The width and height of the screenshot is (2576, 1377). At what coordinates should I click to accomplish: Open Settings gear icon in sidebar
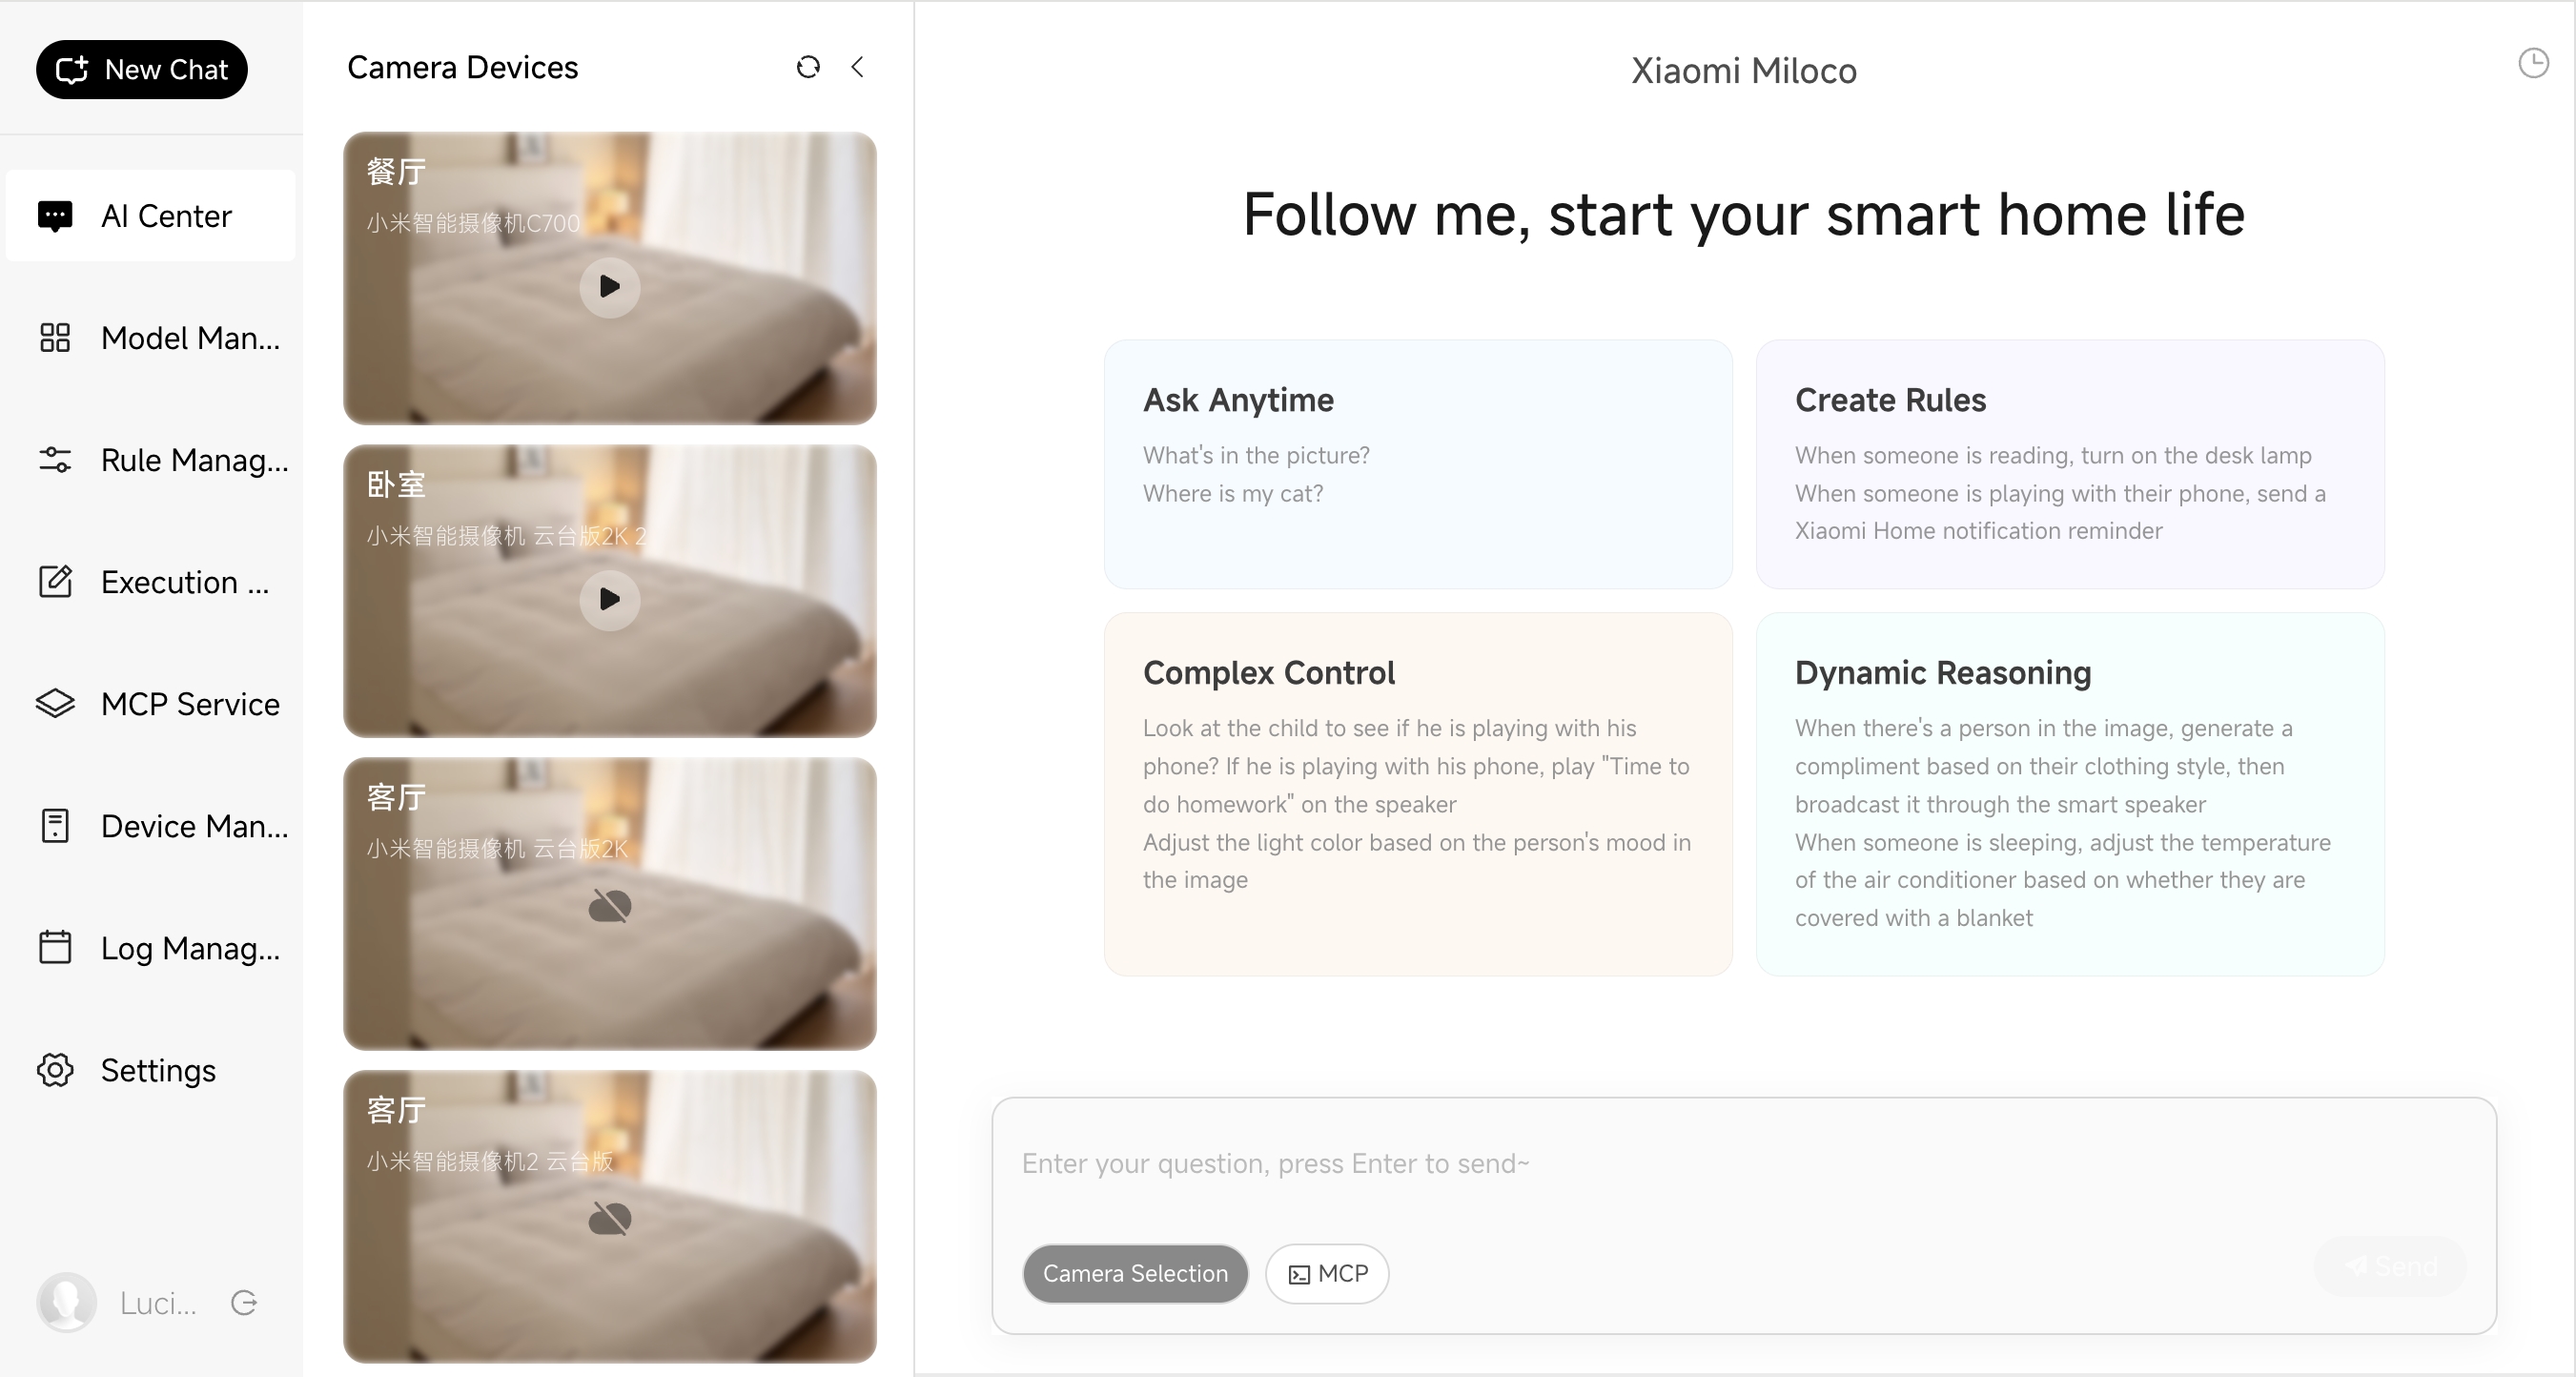55,1070
